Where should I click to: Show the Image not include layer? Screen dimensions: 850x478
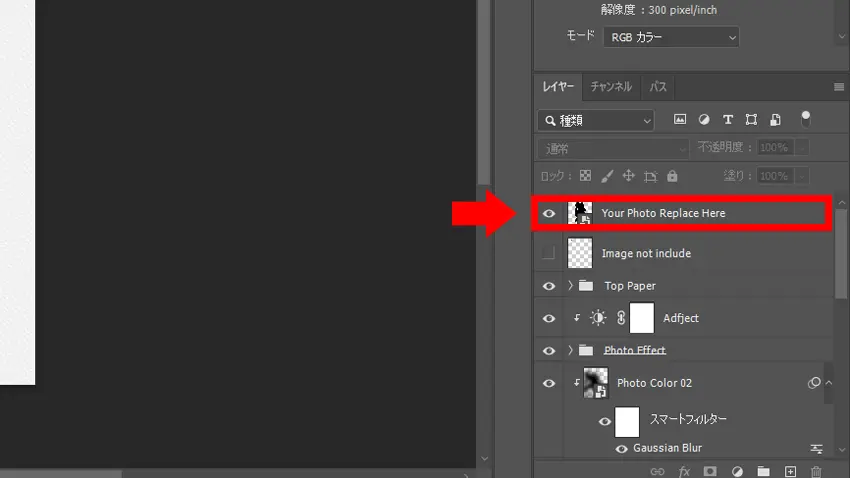[548, 254]
